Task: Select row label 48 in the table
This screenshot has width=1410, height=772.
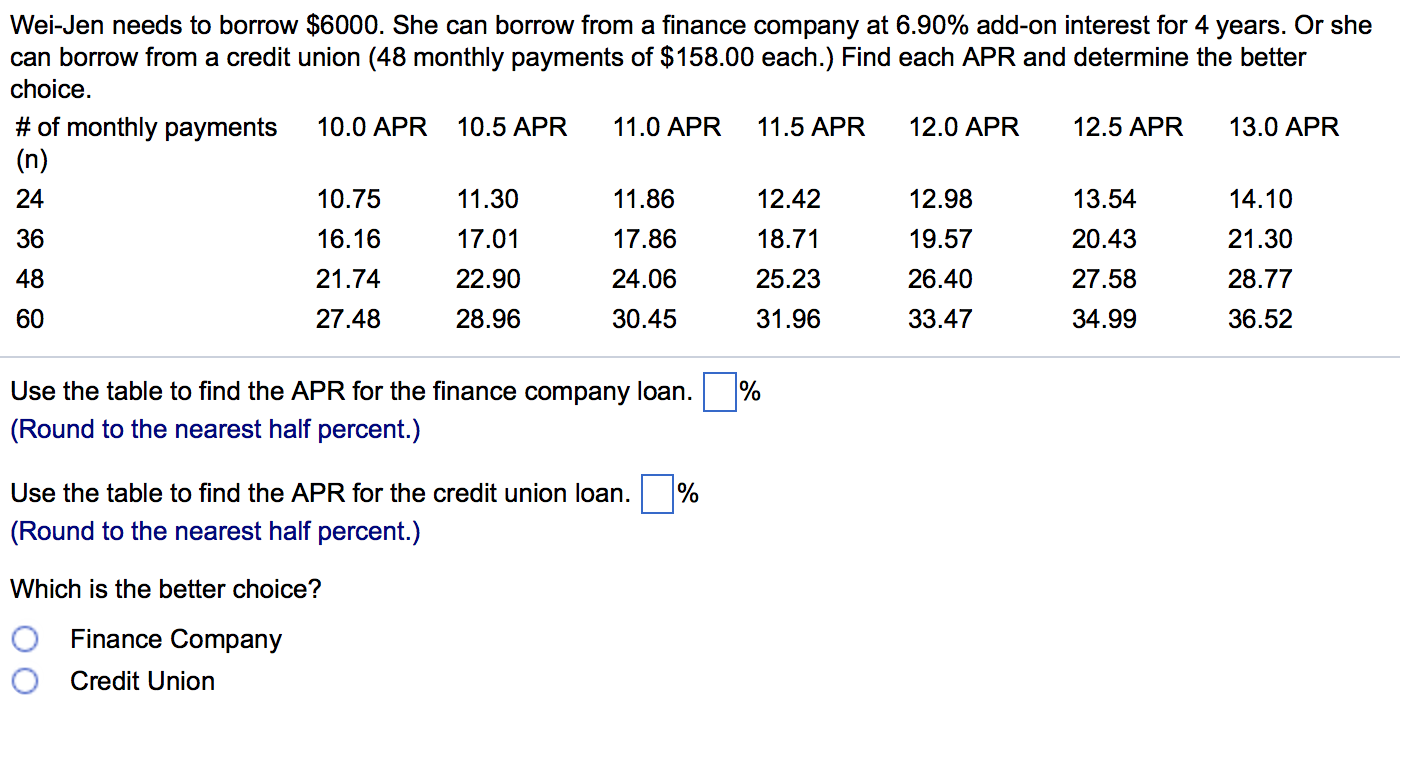Action: click(30, 278)
